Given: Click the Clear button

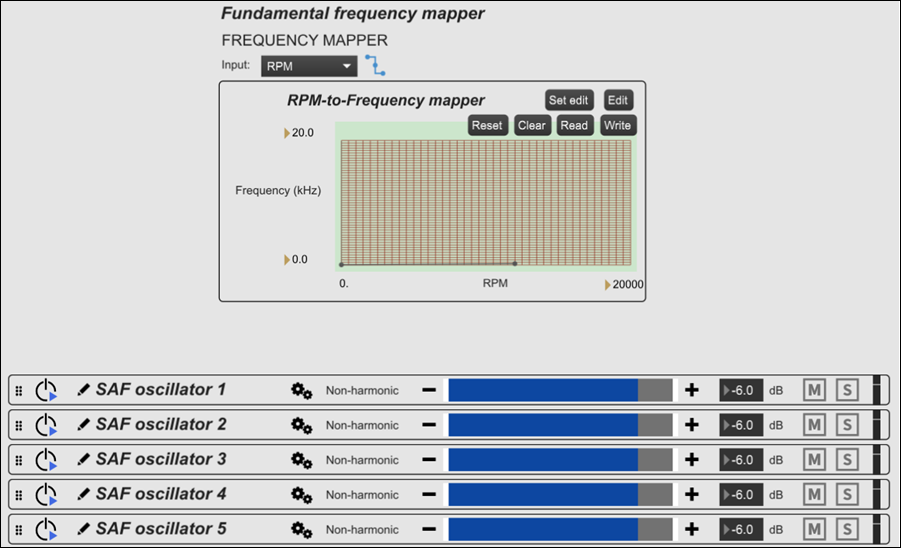Looking at the screenshot, I should tap(532, 125).
